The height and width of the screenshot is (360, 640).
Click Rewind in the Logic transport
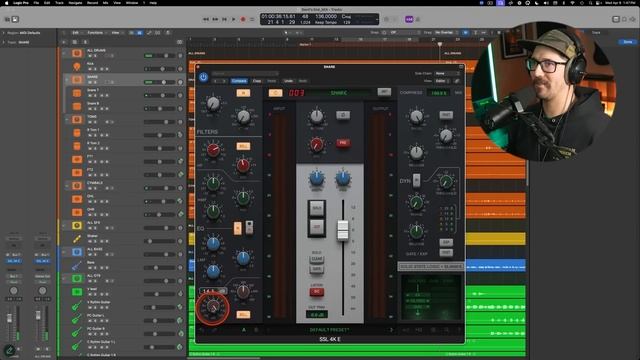(206, 19)
